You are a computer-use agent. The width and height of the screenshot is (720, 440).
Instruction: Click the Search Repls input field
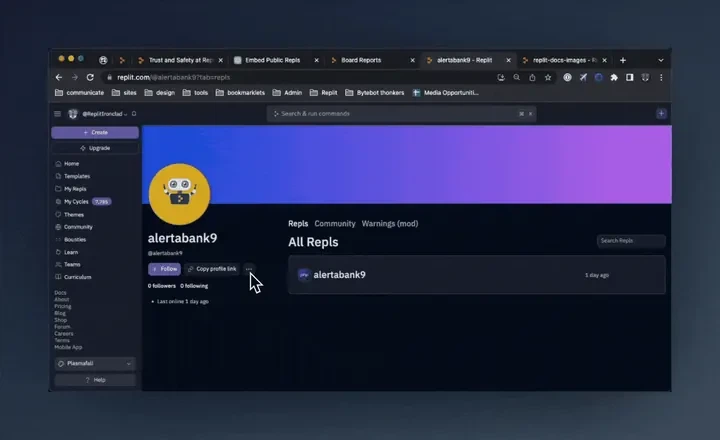pos(631,241)
